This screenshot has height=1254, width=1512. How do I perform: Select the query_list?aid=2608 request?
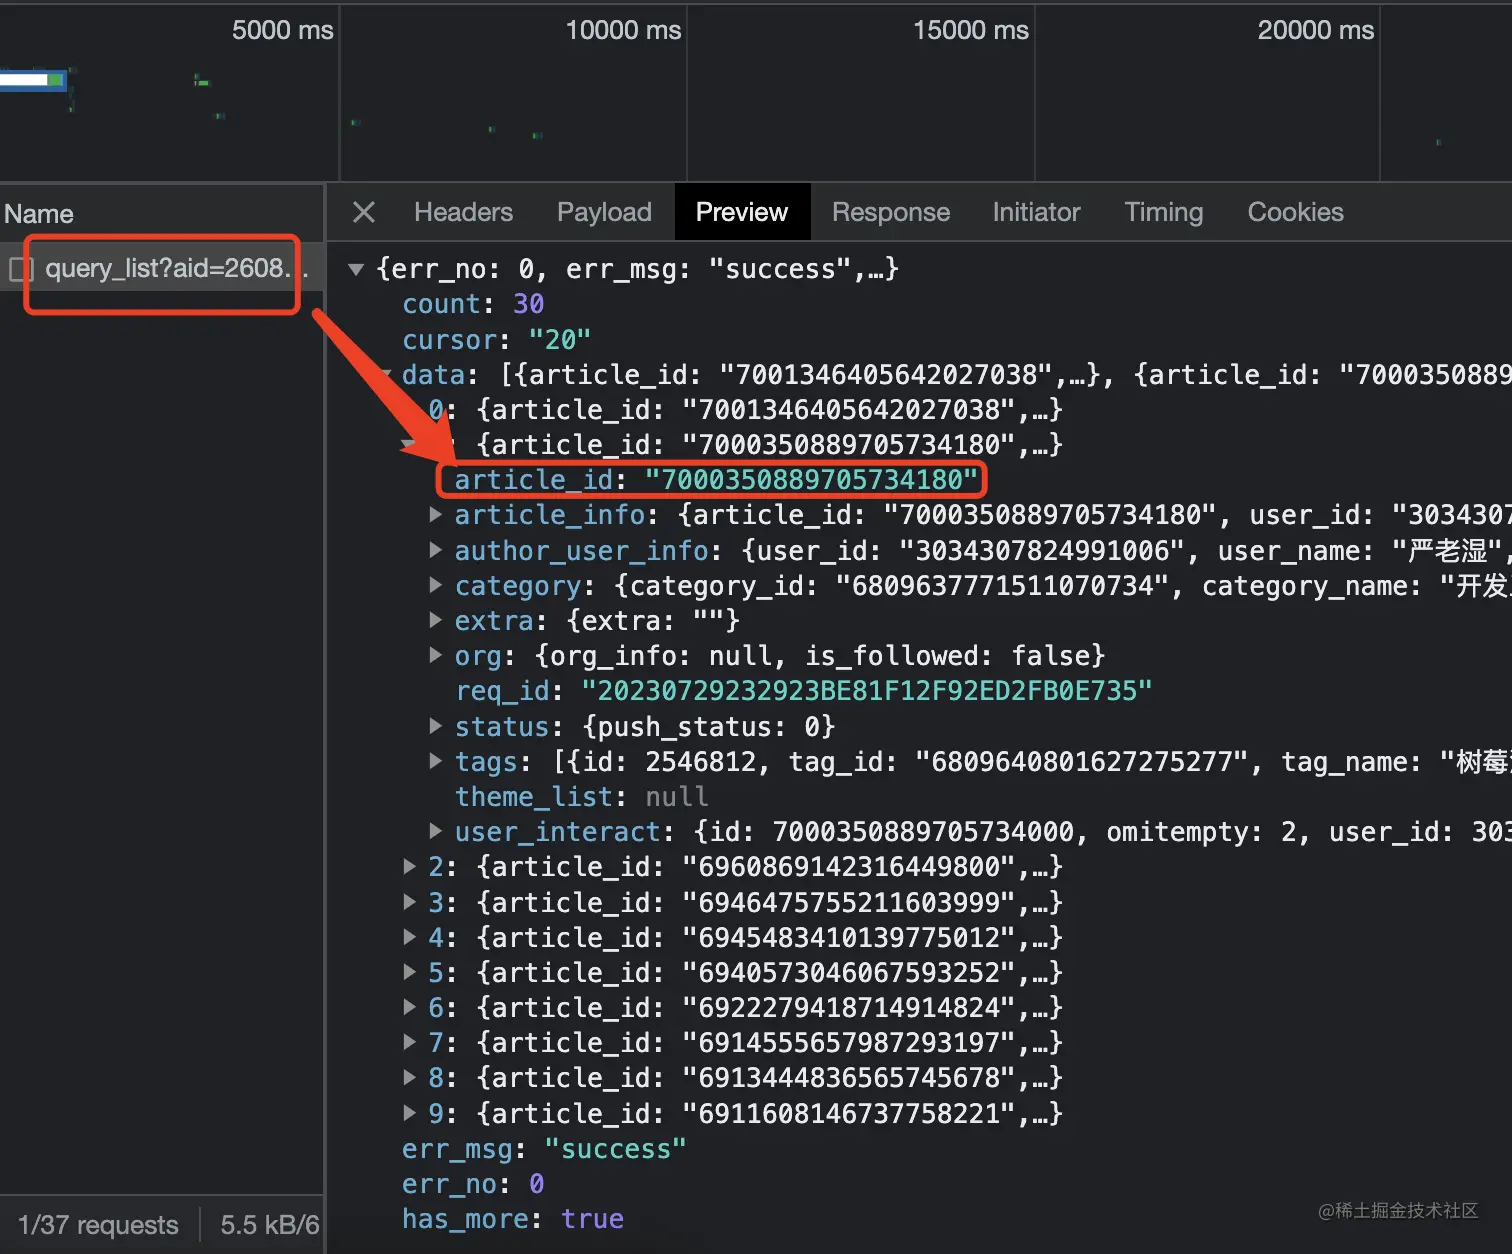167,269
